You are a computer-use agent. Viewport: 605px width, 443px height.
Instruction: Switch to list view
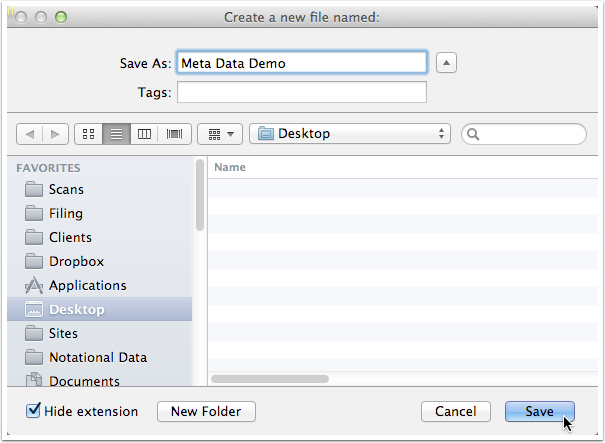pyautogui.click(x=117, y=134)
